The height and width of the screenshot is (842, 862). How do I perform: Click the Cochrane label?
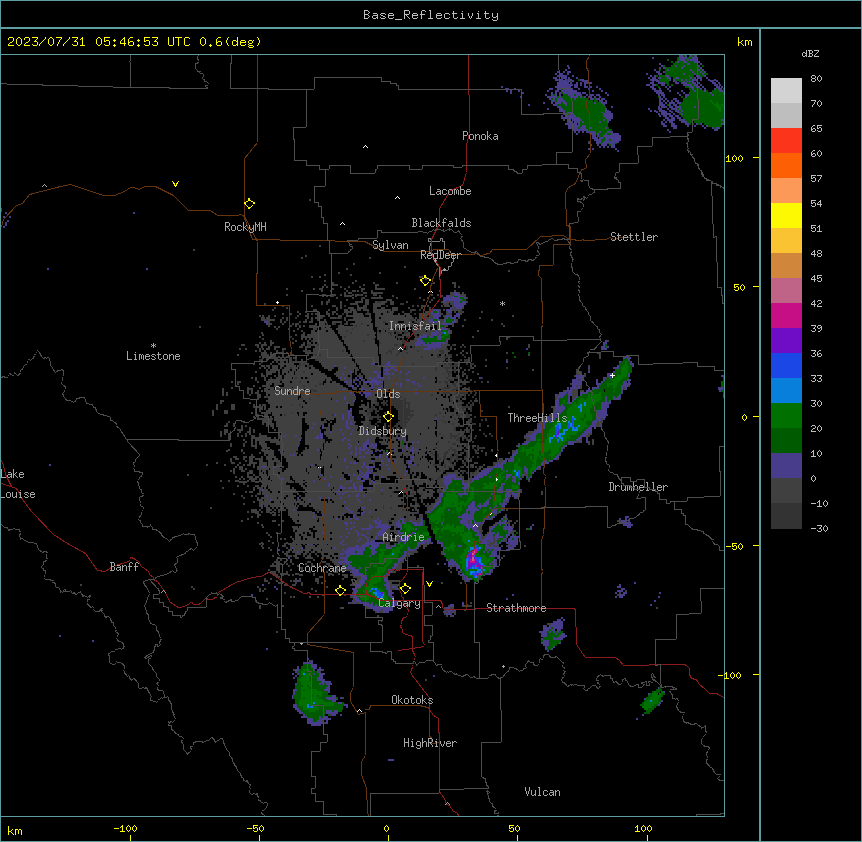pyautogui.click(x=322, y=568)
